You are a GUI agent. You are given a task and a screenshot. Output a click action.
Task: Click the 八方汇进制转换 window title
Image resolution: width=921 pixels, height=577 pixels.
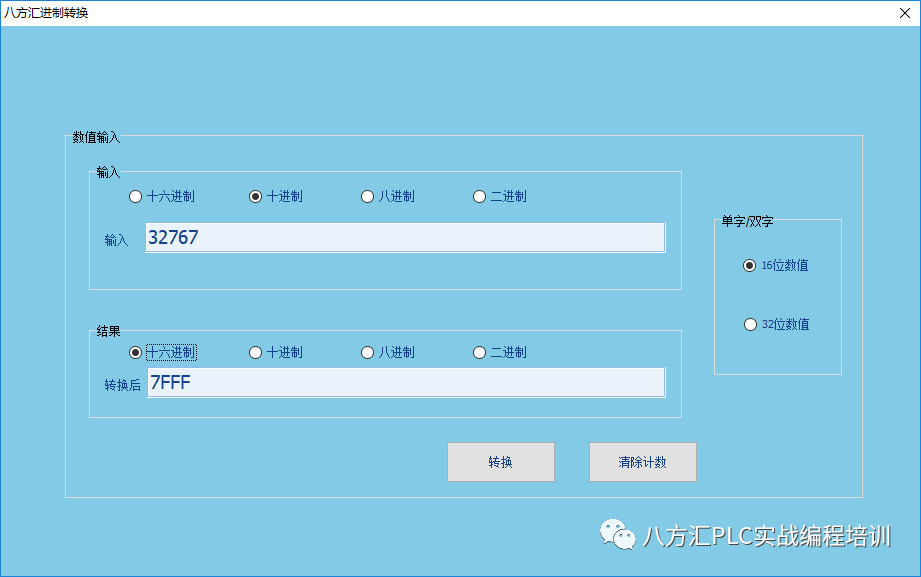tap(46, 13)
